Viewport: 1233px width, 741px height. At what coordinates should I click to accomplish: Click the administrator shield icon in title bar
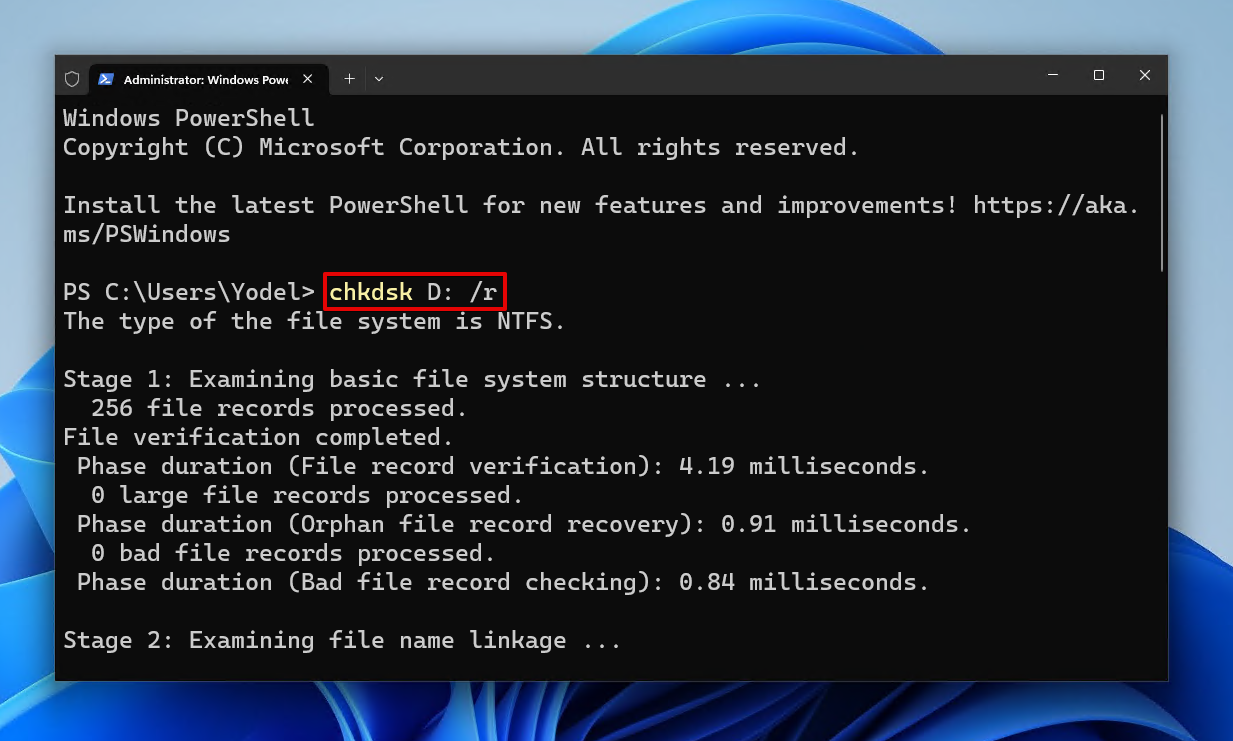72,78
